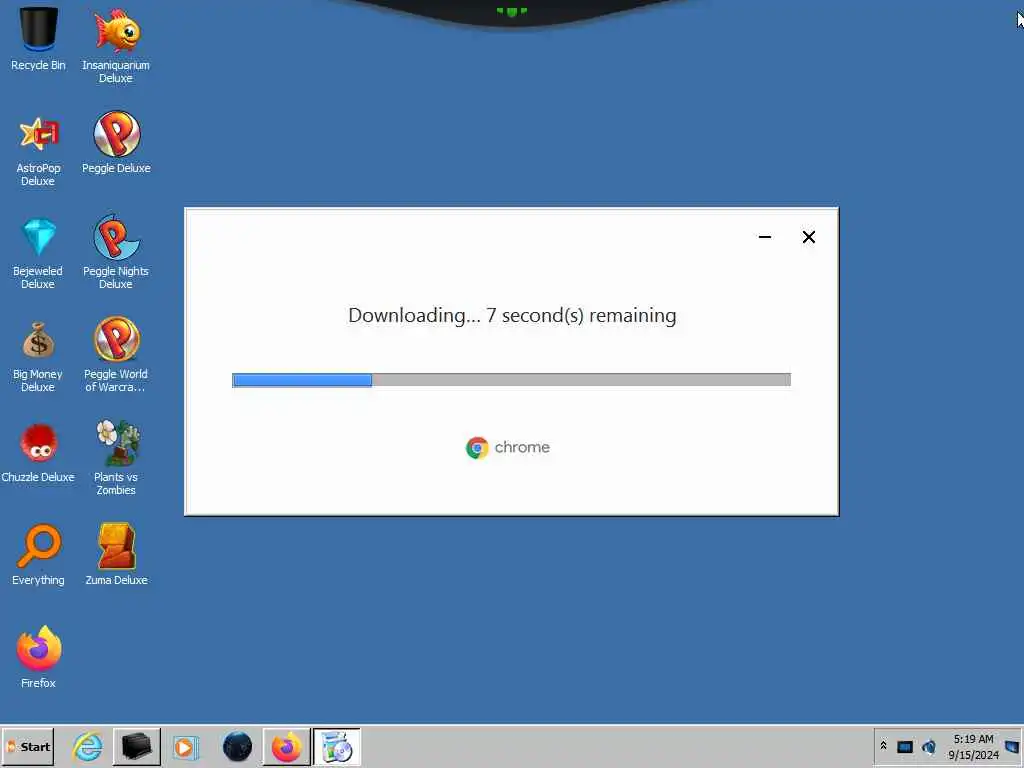This screenshot has width=1024, height=768.
Task: Click the show desktop tray icon
Action: [1012, 746]
